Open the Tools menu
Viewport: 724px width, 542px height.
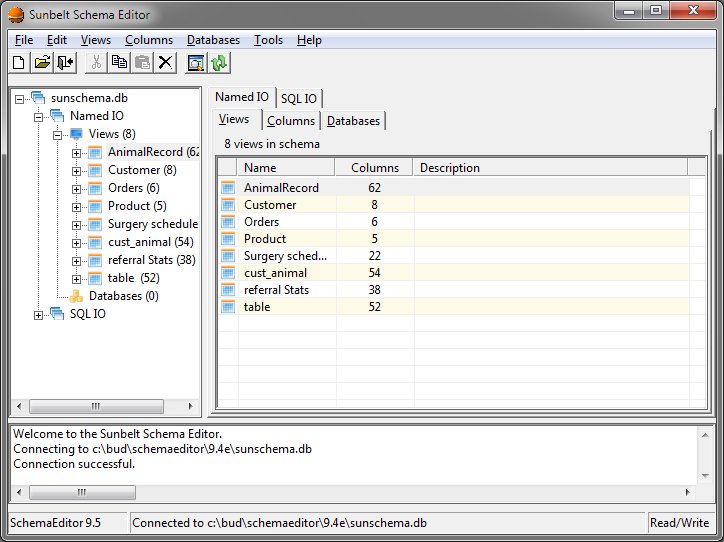tap(268, 40)
